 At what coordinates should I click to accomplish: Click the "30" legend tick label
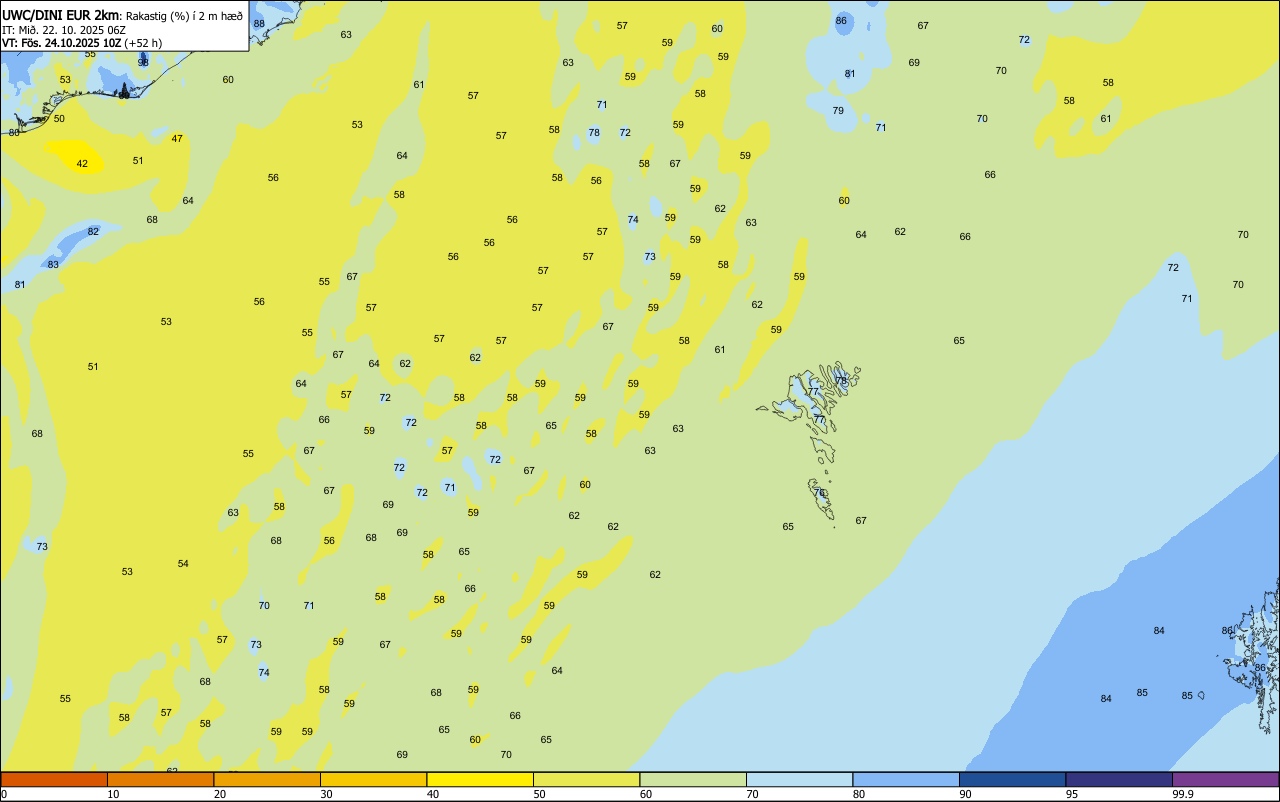(x=326, y=794)
